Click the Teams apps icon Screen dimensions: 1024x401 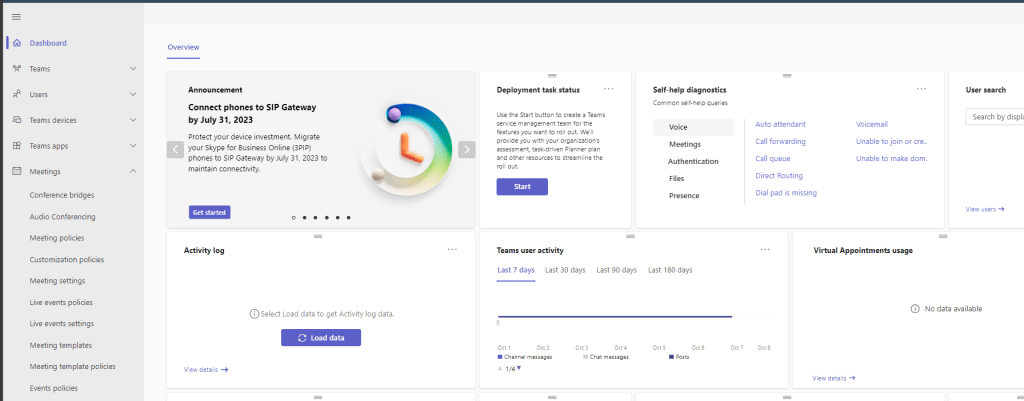(x=17, y=146)
